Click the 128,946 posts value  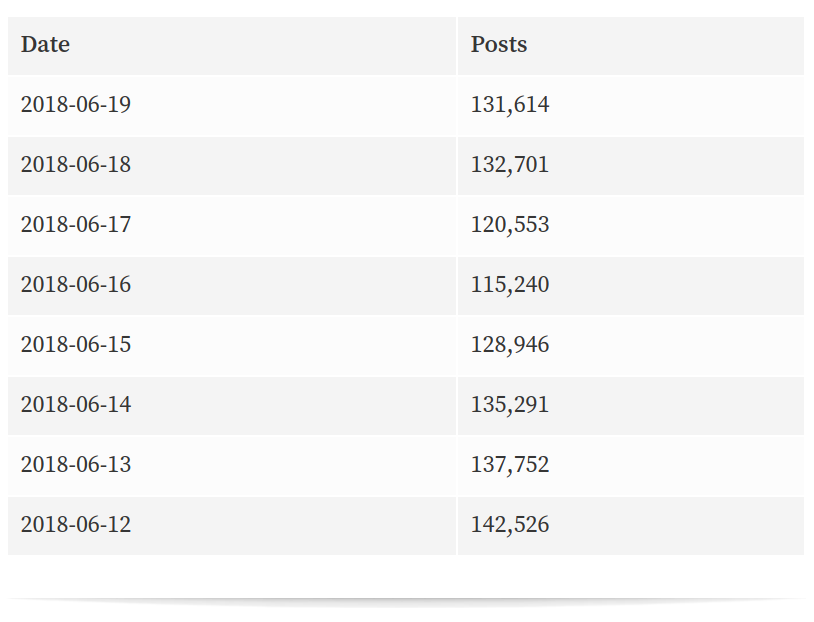(510, 345)
